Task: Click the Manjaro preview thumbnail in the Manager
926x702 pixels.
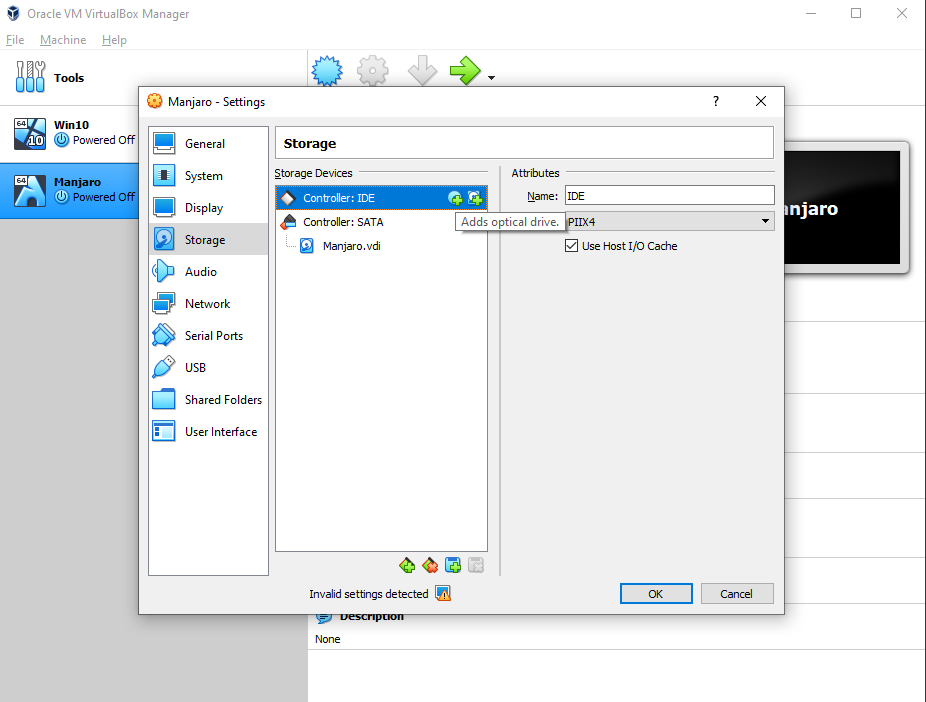Action: click(842, 208)
